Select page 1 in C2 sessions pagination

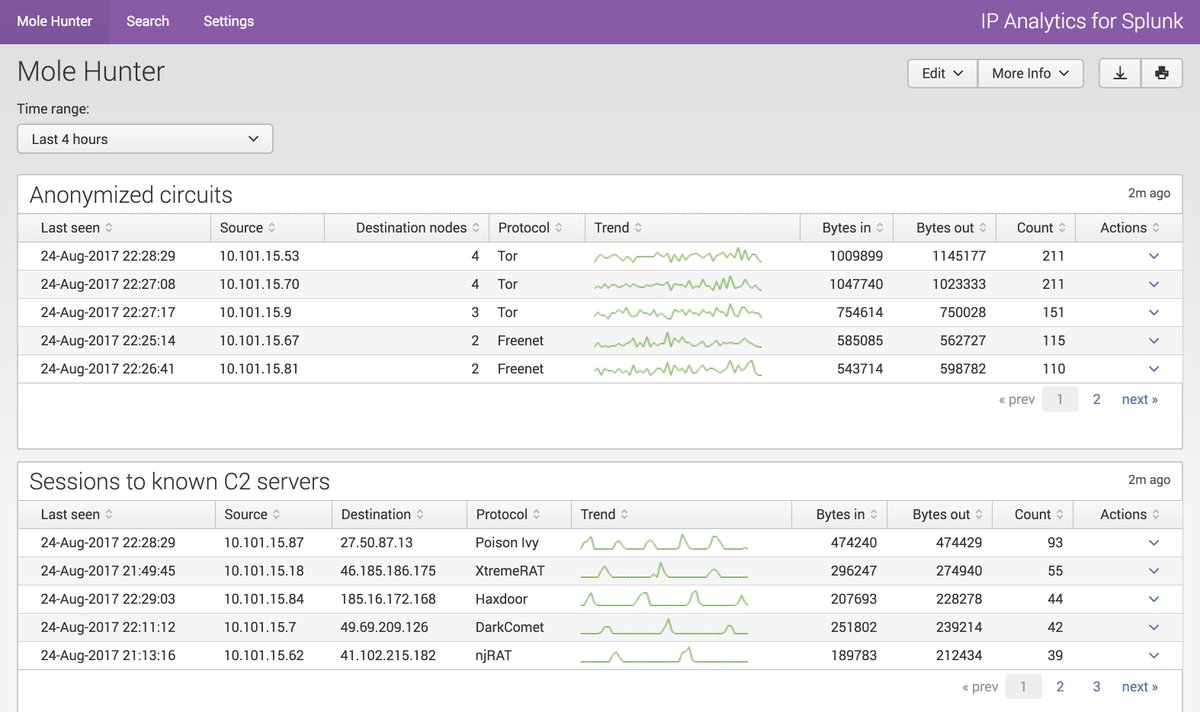click(x=1023, y=686)
